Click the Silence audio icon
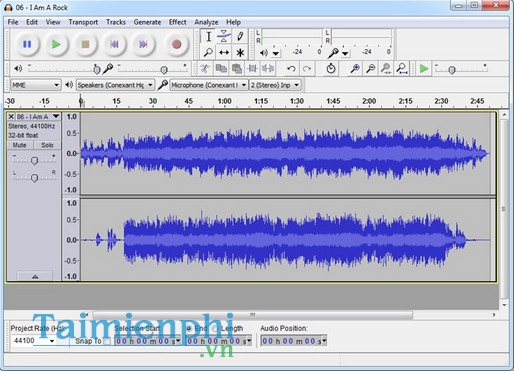The height and width of the screenshot is (371, 514). [x=268, y=69]
